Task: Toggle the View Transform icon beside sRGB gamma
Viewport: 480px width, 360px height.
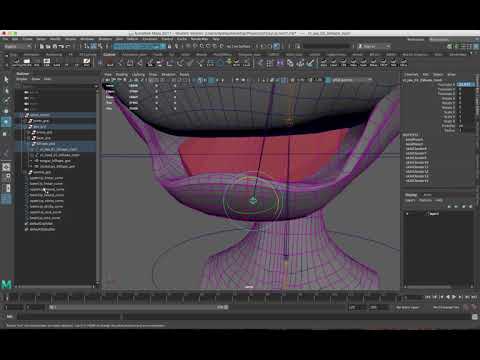Action: tap(328, 80)
